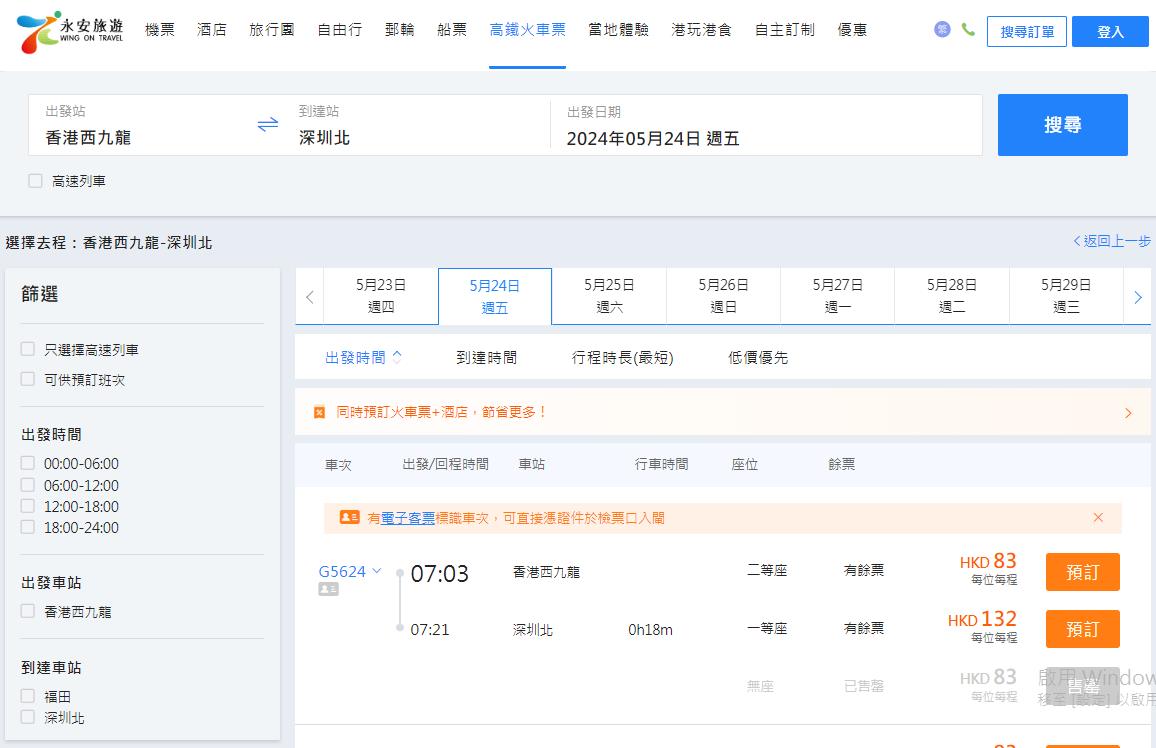Click the 返回上一步 link
This screenshot has height=748, width=1156.
click(x=1112, y=241)
